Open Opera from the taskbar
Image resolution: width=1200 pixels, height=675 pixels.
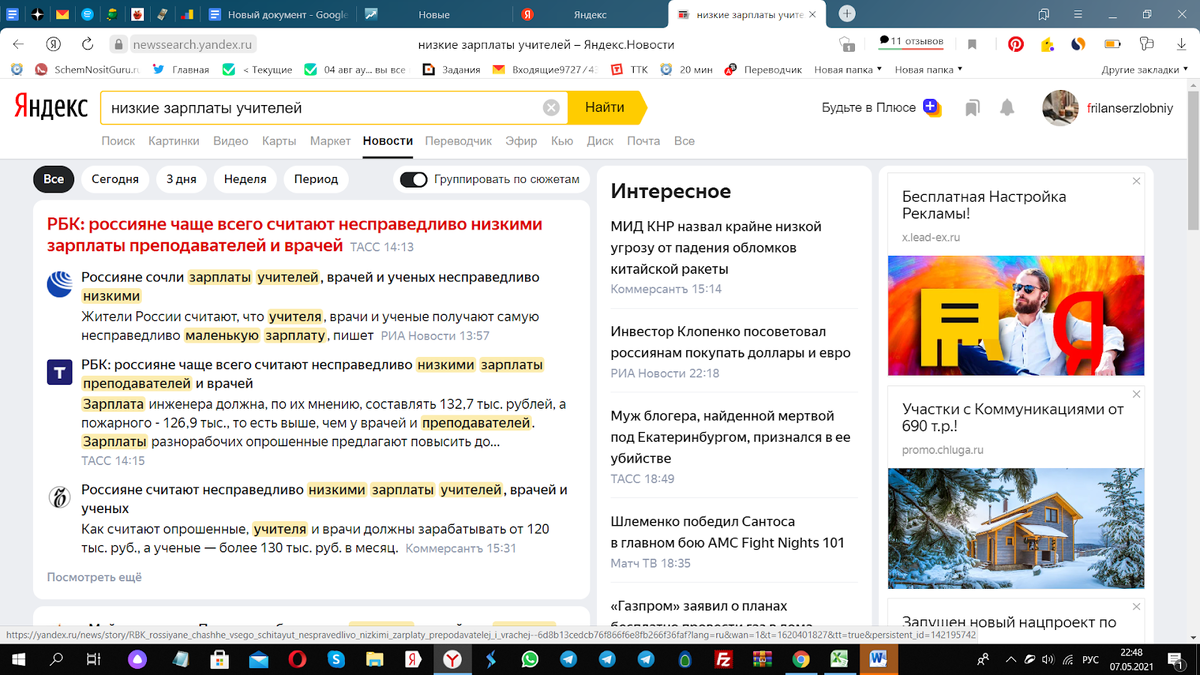click(x=297, y=659)
